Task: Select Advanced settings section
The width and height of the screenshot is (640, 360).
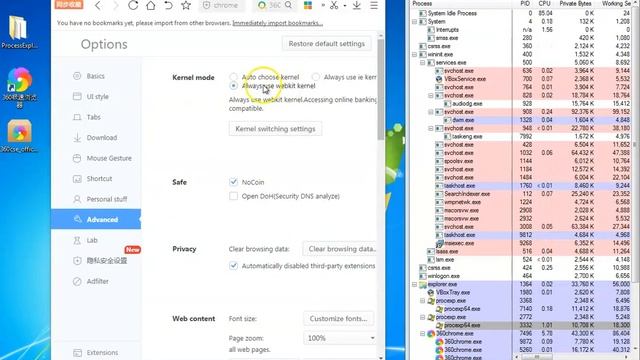Action: click(x=96, y=220)
